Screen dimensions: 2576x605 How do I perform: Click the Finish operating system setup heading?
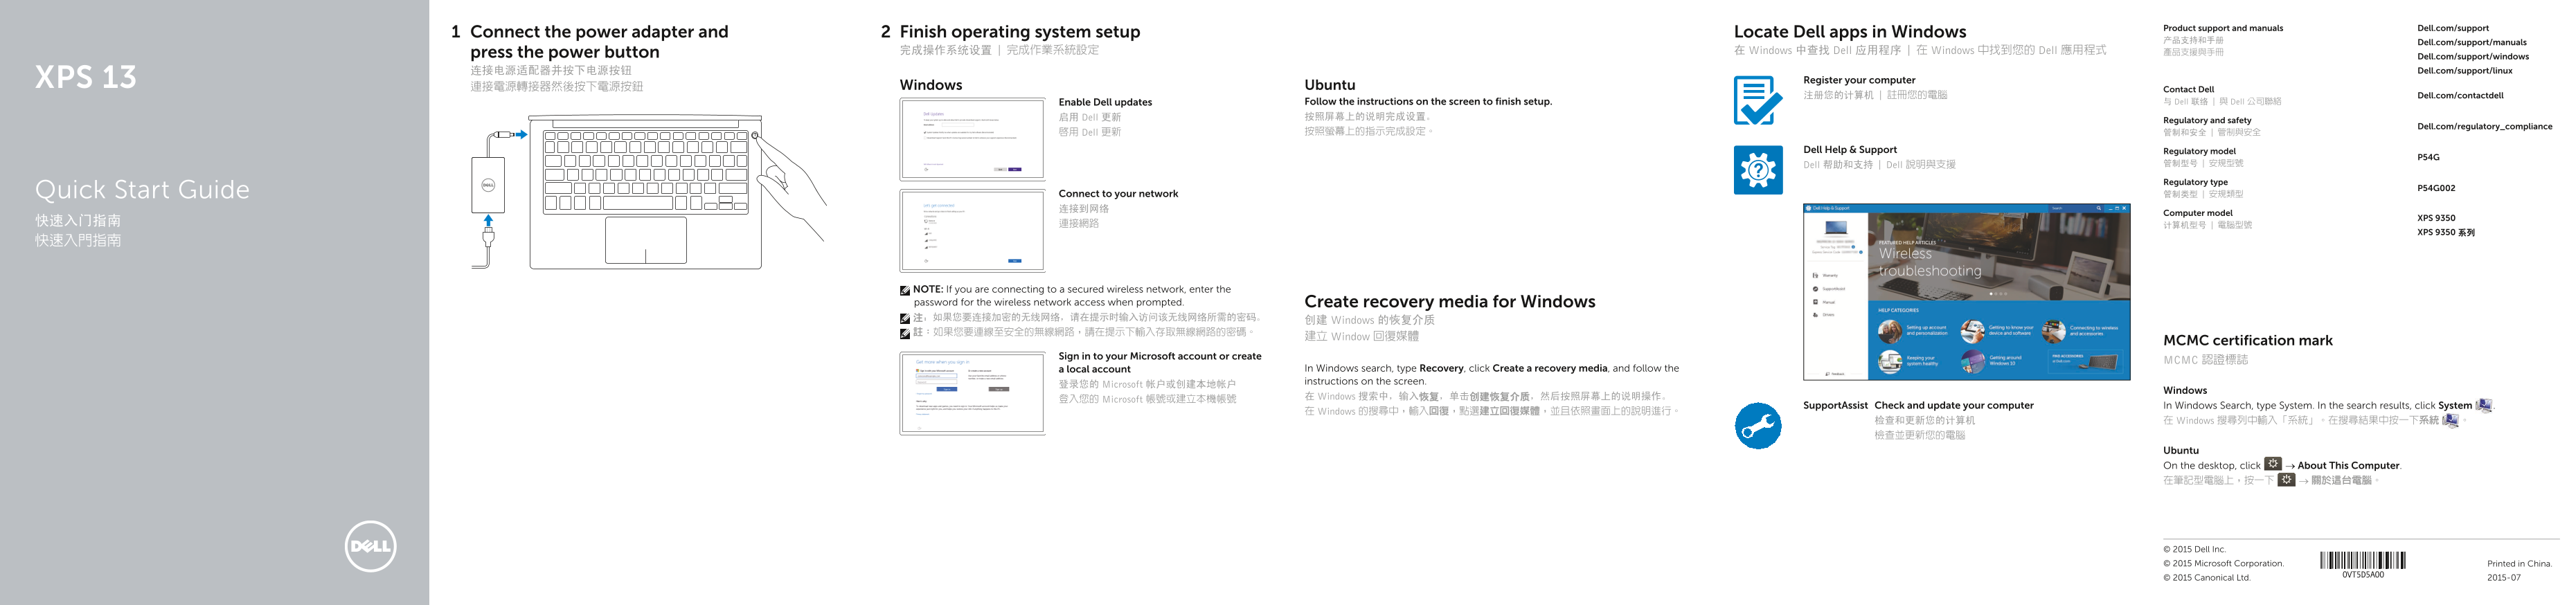click(x=1019, y=31)
